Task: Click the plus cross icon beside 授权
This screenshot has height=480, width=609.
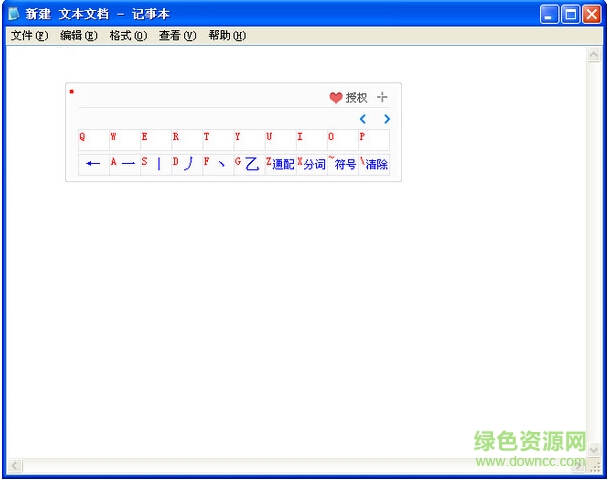Action: click(382, 97)
